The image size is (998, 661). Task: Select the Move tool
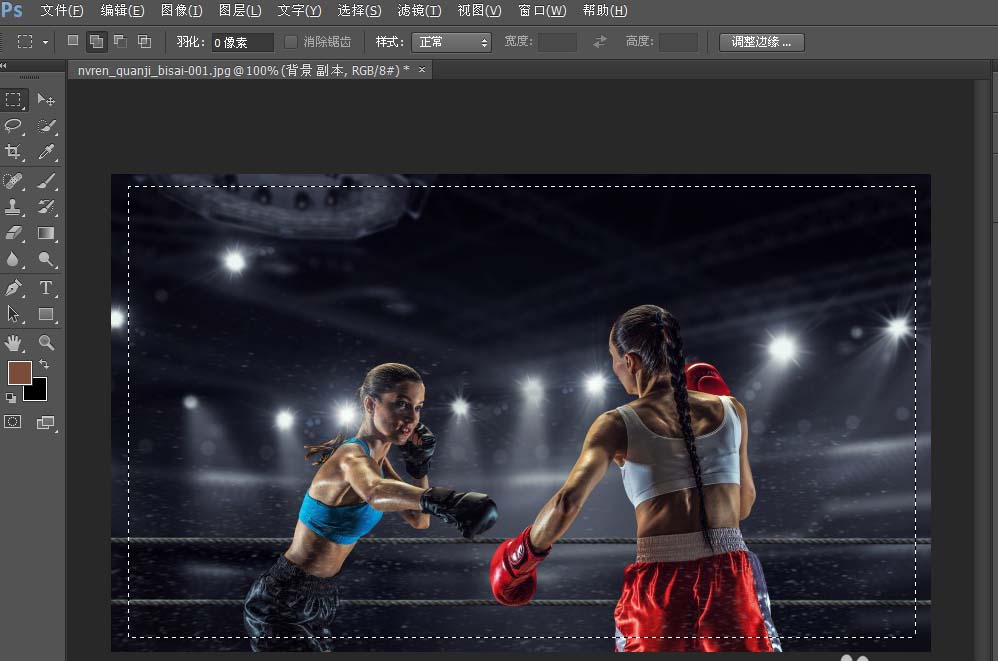click(x=46, y=100)
